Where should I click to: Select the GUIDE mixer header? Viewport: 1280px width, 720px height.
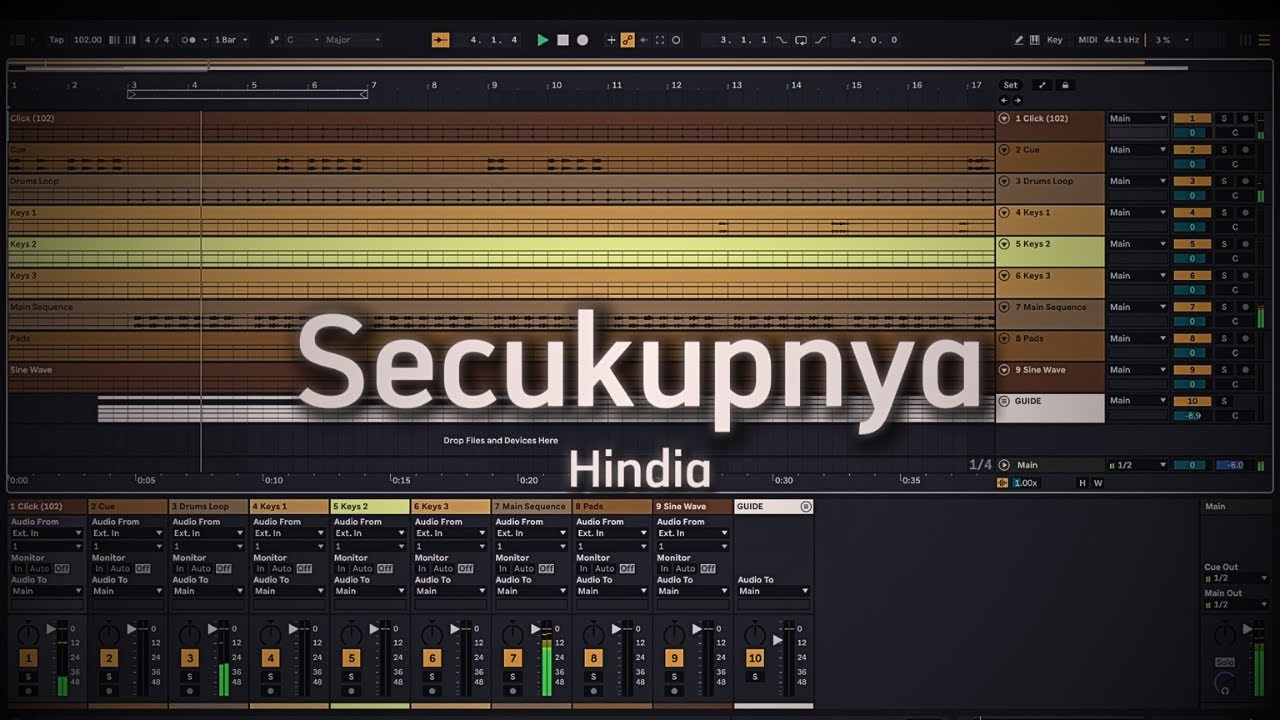[x=773, y=507]
